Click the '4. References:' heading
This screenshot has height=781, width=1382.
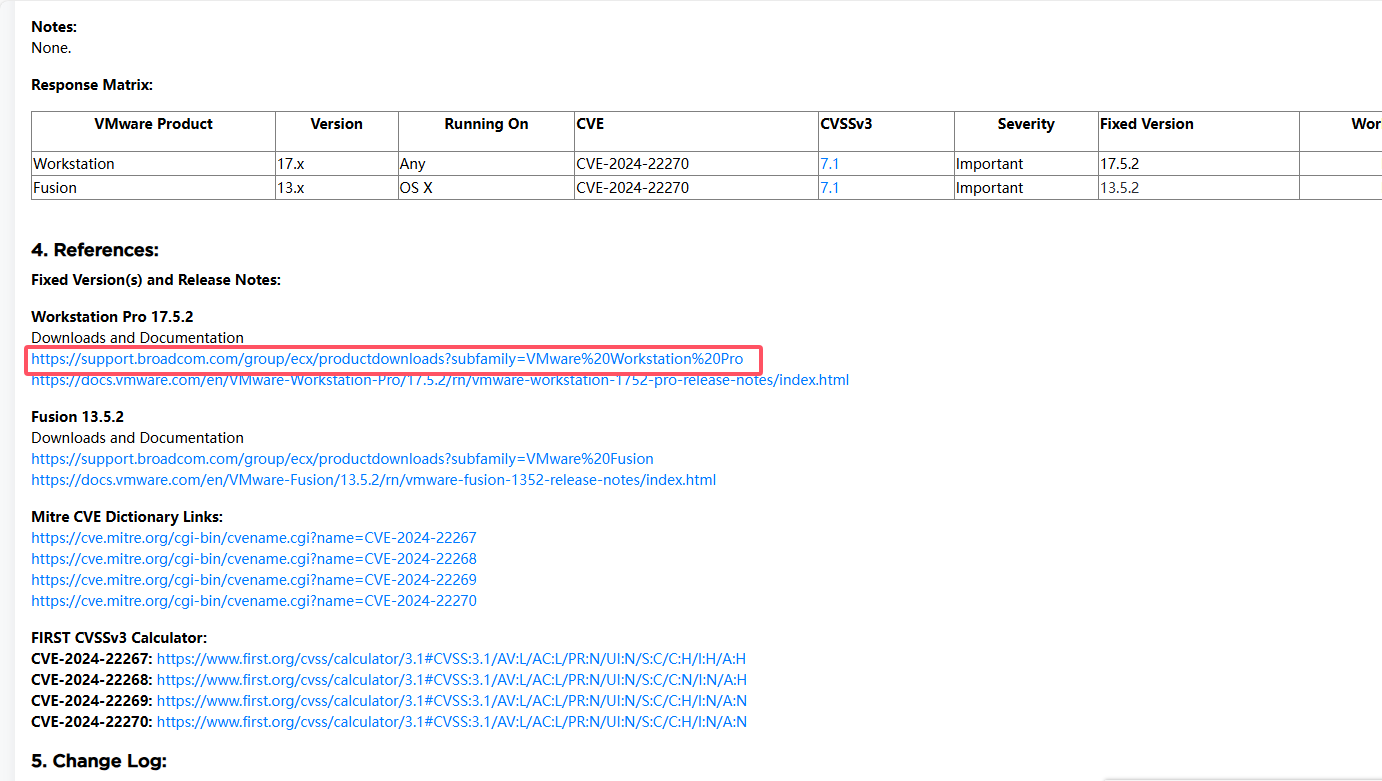[x=95, y=250]
